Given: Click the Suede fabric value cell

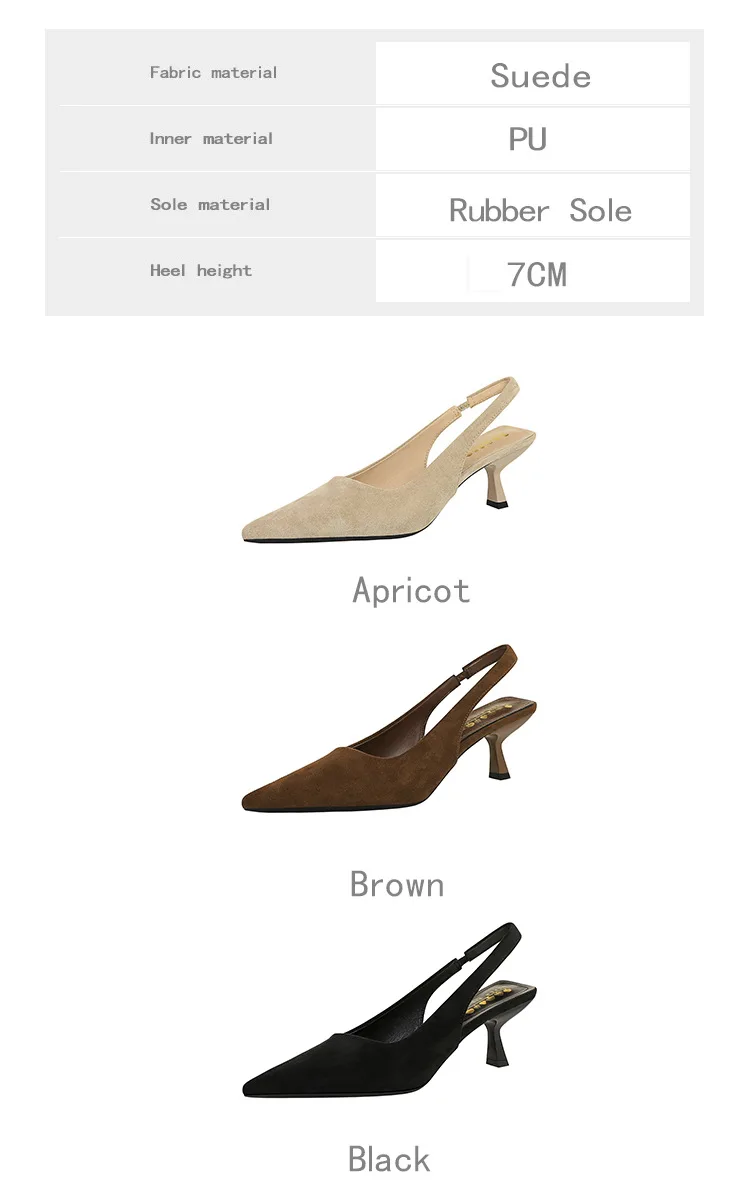Looking at the screenshot, I should [x=533, y=74].
